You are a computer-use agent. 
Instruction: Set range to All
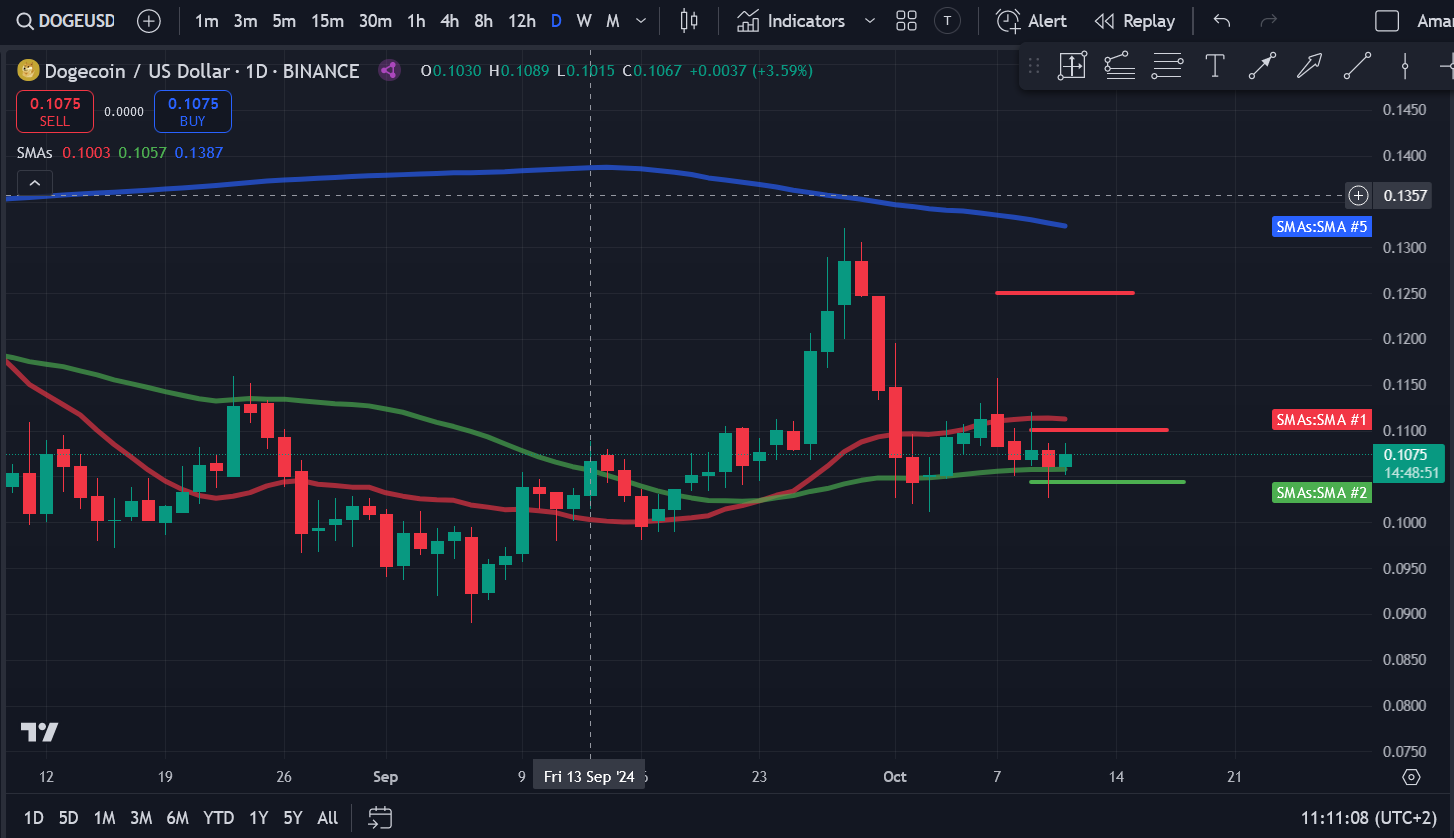pyautogui.click(x=328, y=818)
